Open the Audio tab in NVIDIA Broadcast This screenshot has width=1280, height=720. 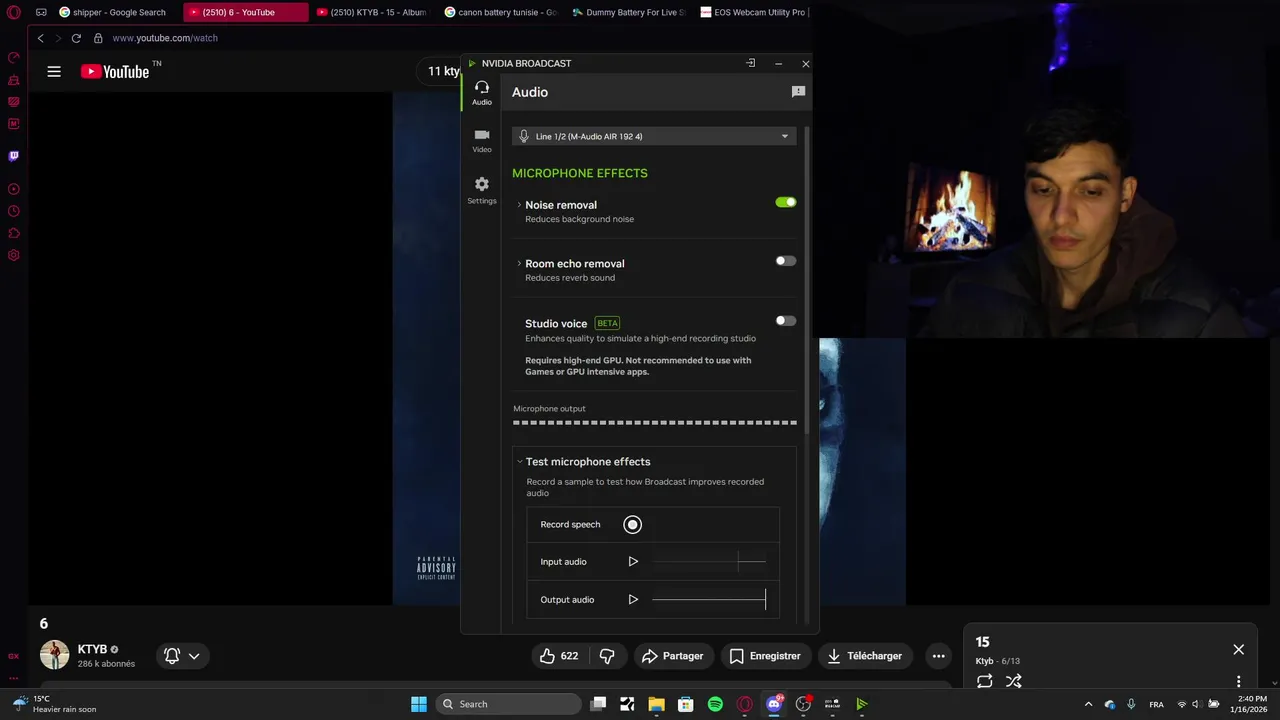click(482, 93)
